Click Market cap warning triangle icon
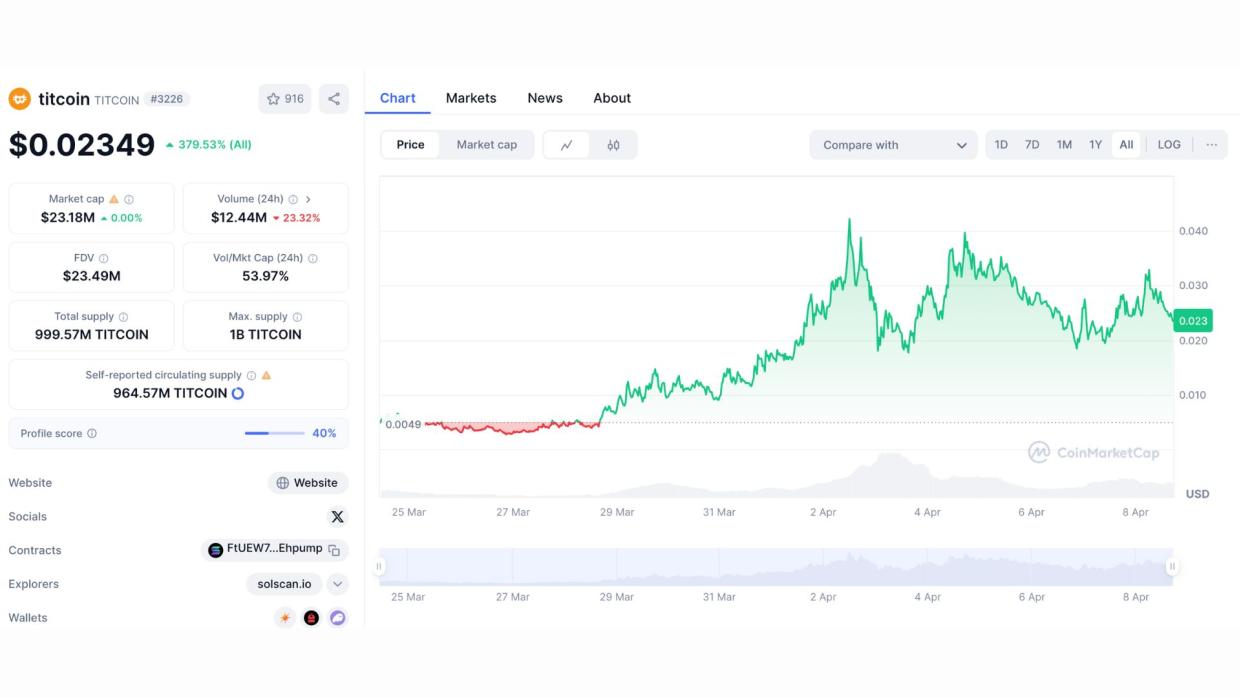Screen dimensions: 1240x698 coord(114,199)
